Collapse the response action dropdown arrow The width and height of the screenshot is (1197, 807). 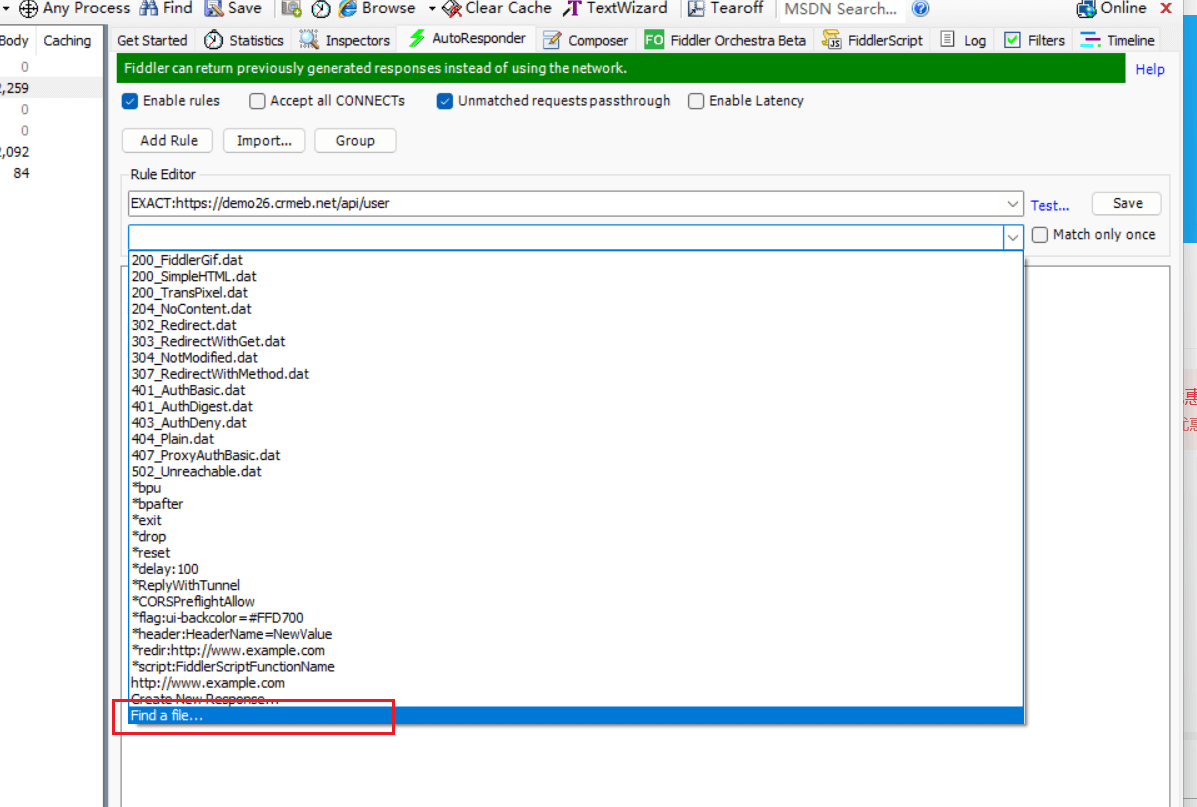(1012, 237)
